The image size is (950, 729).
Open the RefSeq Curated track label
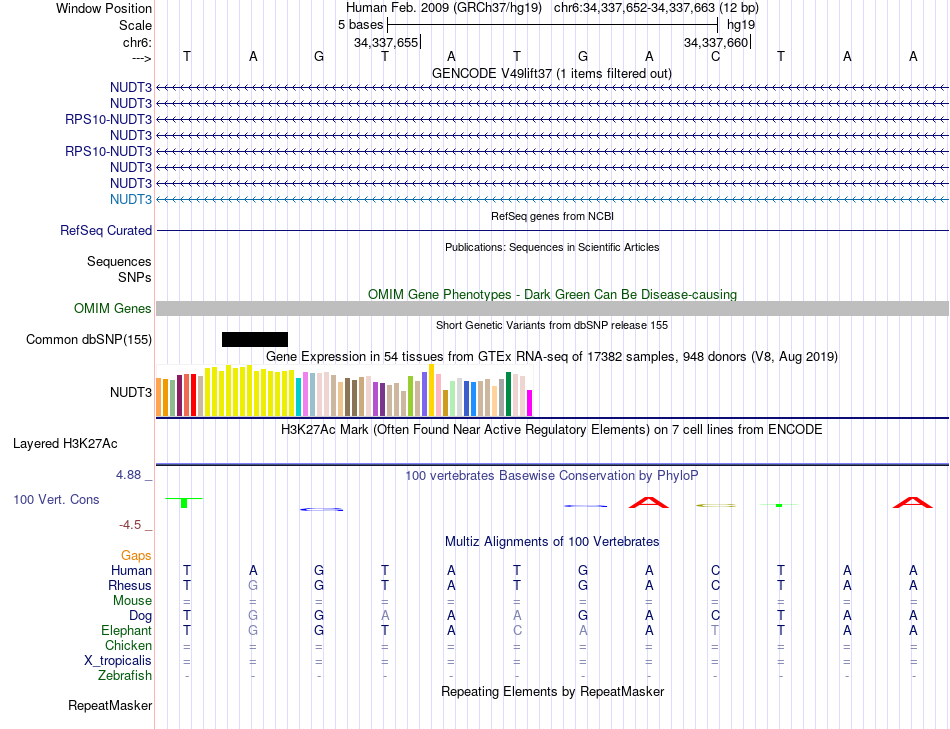[x=106, y=230]
